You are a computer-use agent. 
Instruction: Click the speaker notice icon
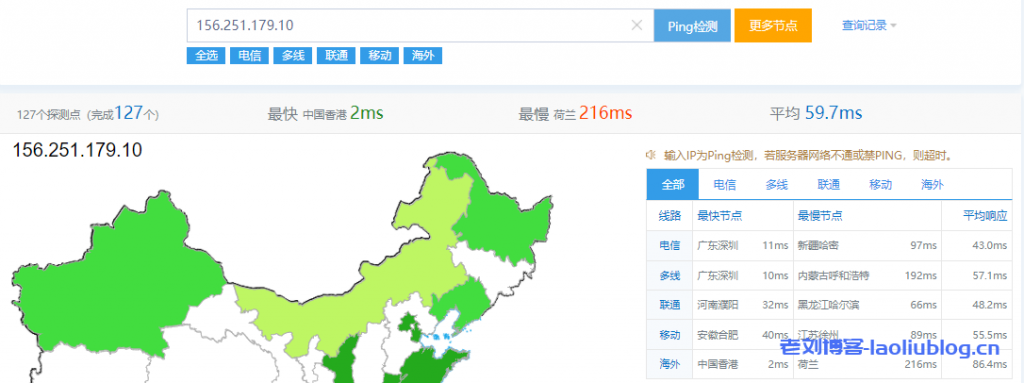(650, 155)
